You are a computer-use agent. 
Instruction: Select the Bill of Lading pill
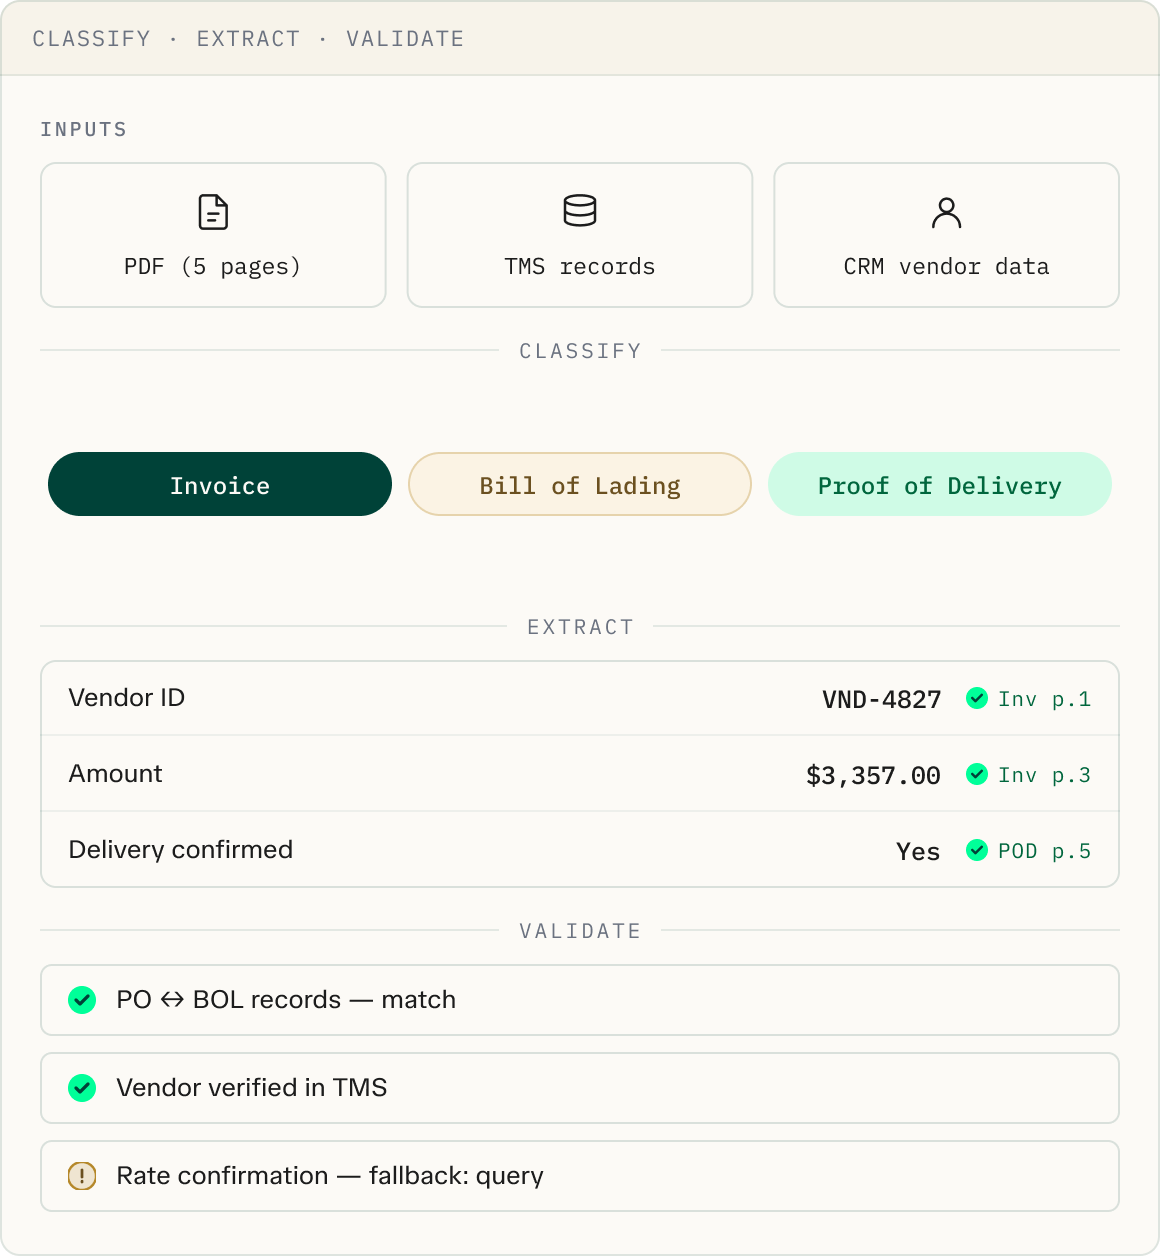coord(580,484)
